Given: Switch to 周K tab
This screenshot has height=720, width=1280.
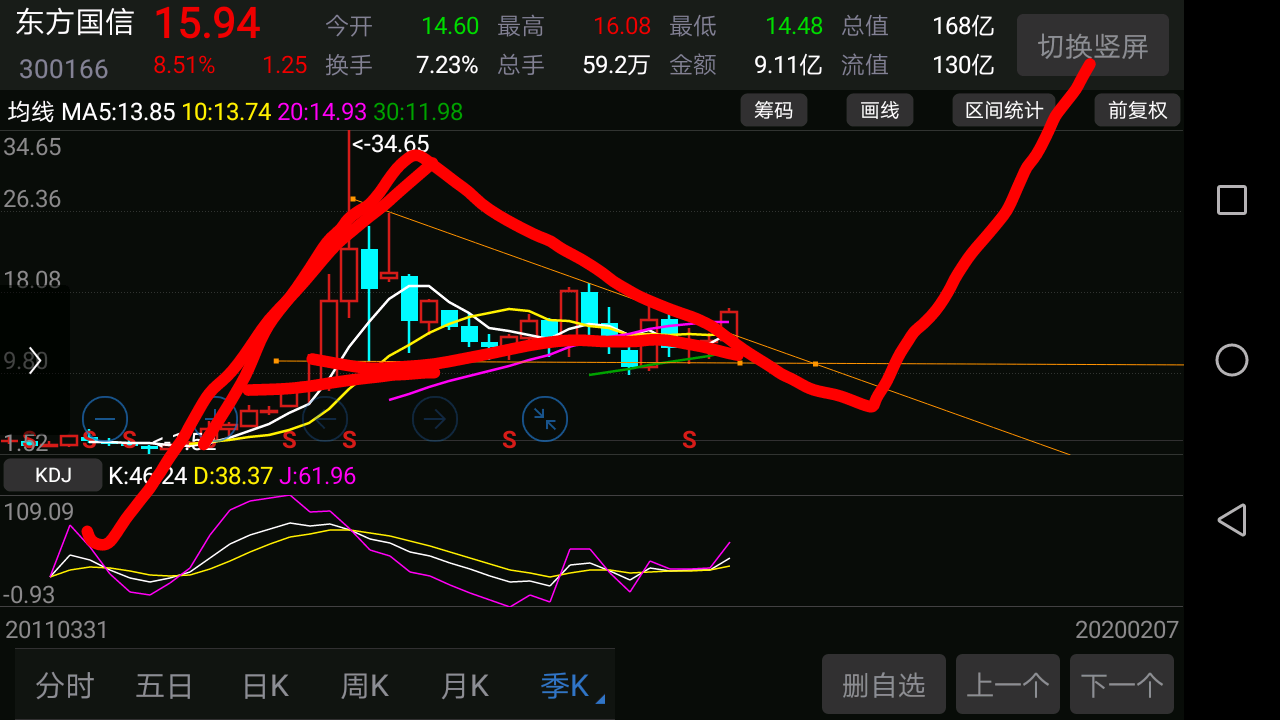Looking at the screenshot, I should [365, 686].
